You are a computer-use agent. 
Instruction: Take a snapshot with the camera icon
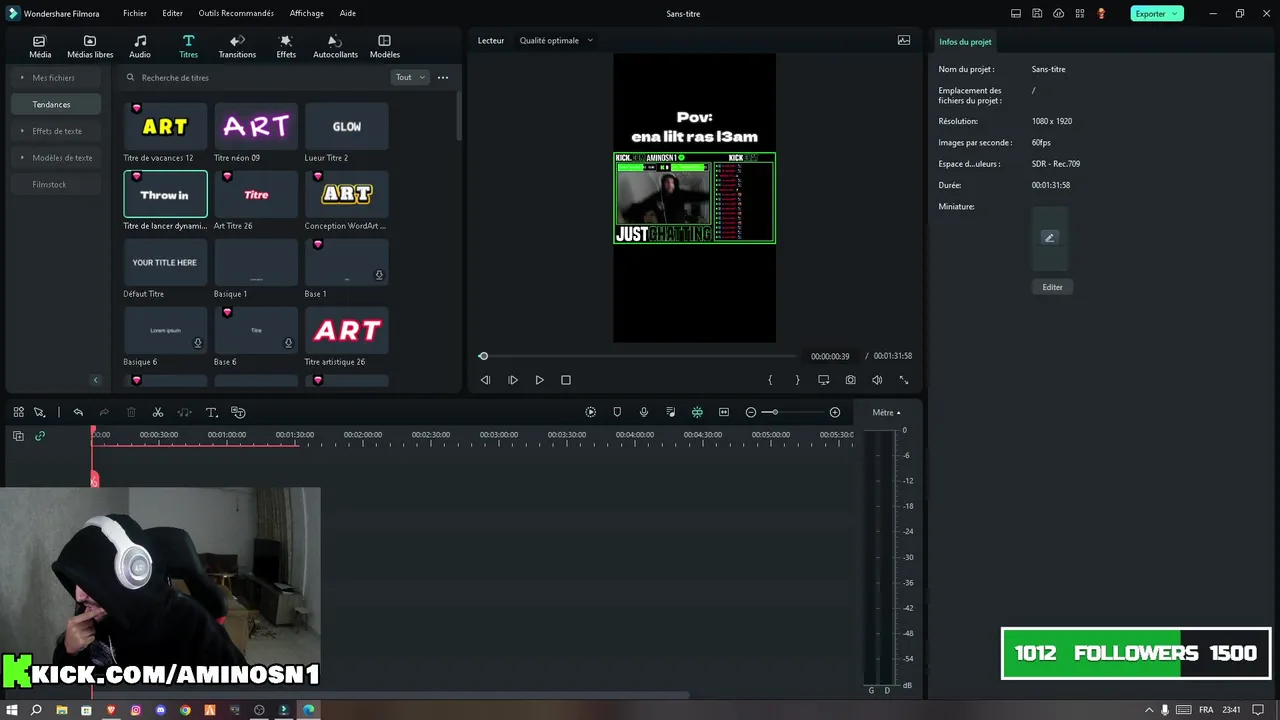click(x=850, y=380)
